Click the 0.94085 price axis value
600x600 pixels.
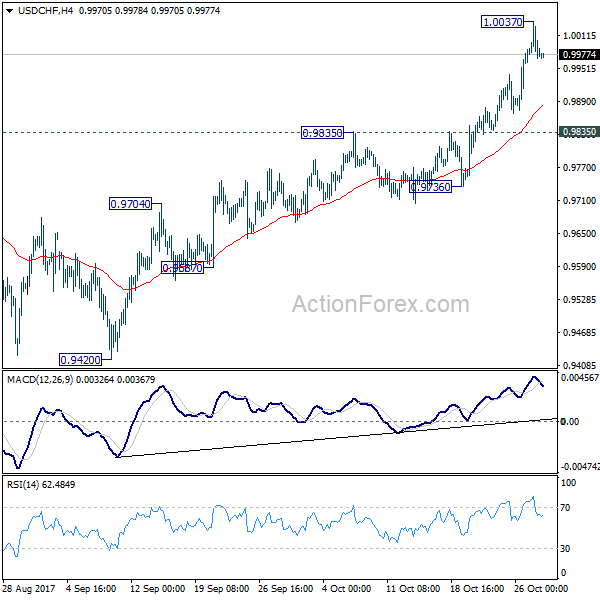pos(579,365)
